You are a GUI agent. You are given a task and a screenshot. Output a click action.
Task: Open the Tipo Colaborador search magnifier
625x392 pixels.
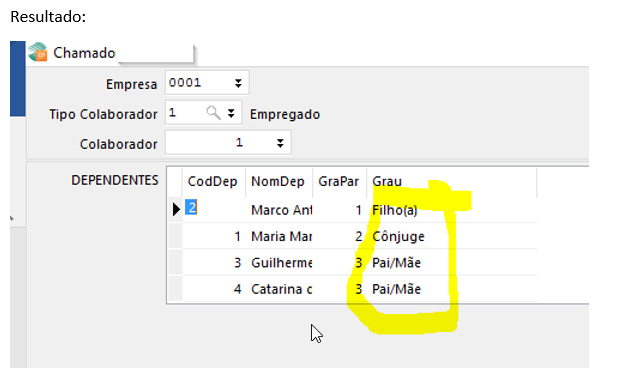[x=213, y=113]
